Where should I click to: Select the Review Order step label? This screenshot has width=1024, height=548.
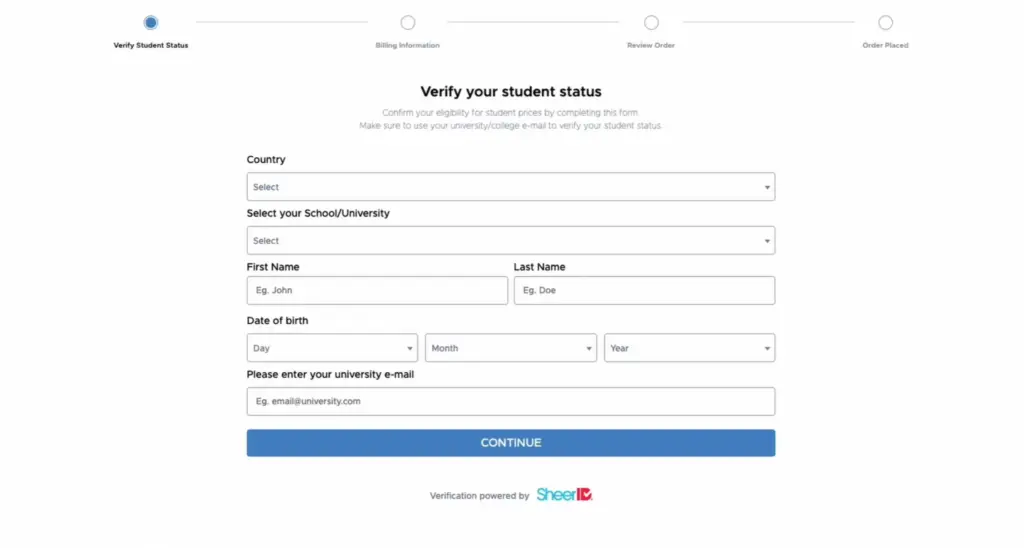[x=651, y=46]
